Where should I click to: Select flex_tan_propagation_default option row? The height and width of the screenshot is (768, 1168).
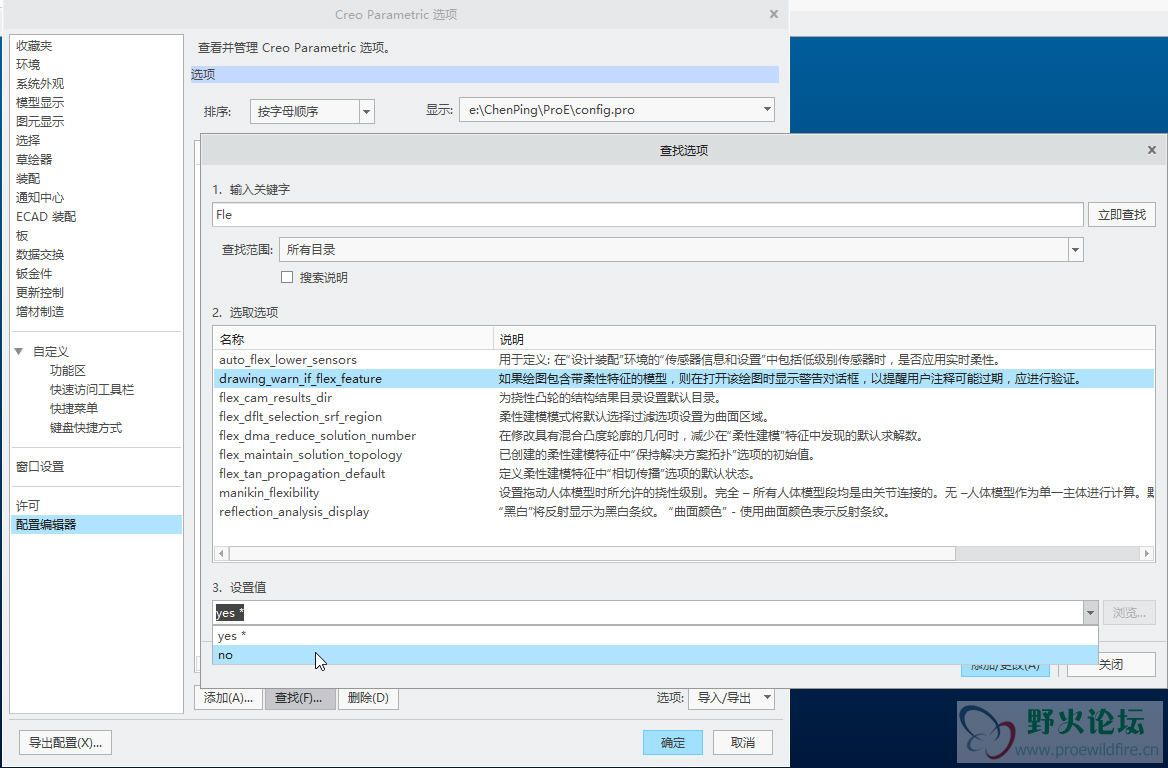(684, 474)
